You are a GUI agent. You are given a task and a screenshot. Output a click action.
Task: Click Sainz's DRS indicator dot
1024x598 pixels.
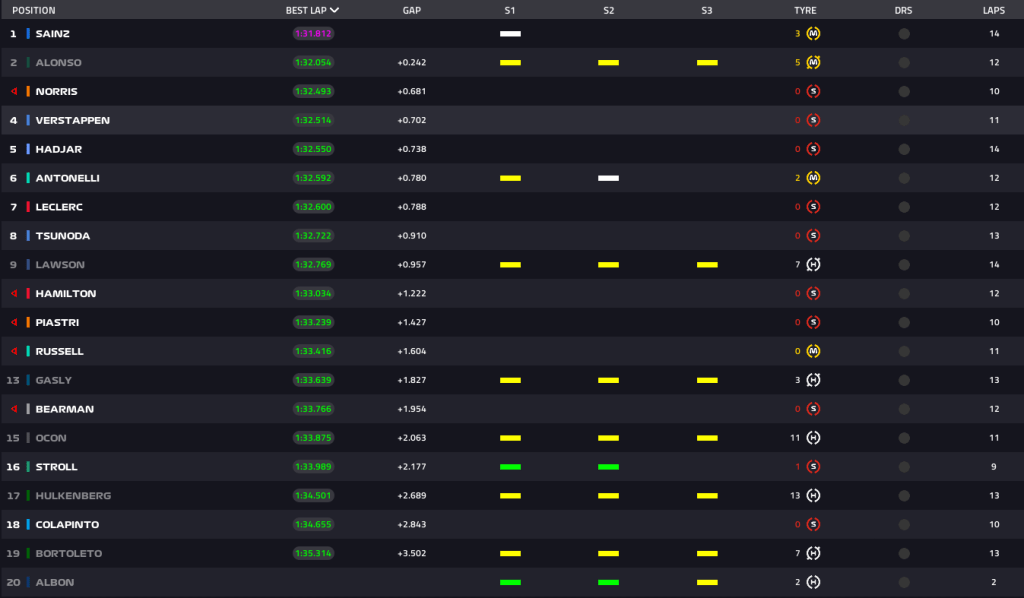click(904, 34)
